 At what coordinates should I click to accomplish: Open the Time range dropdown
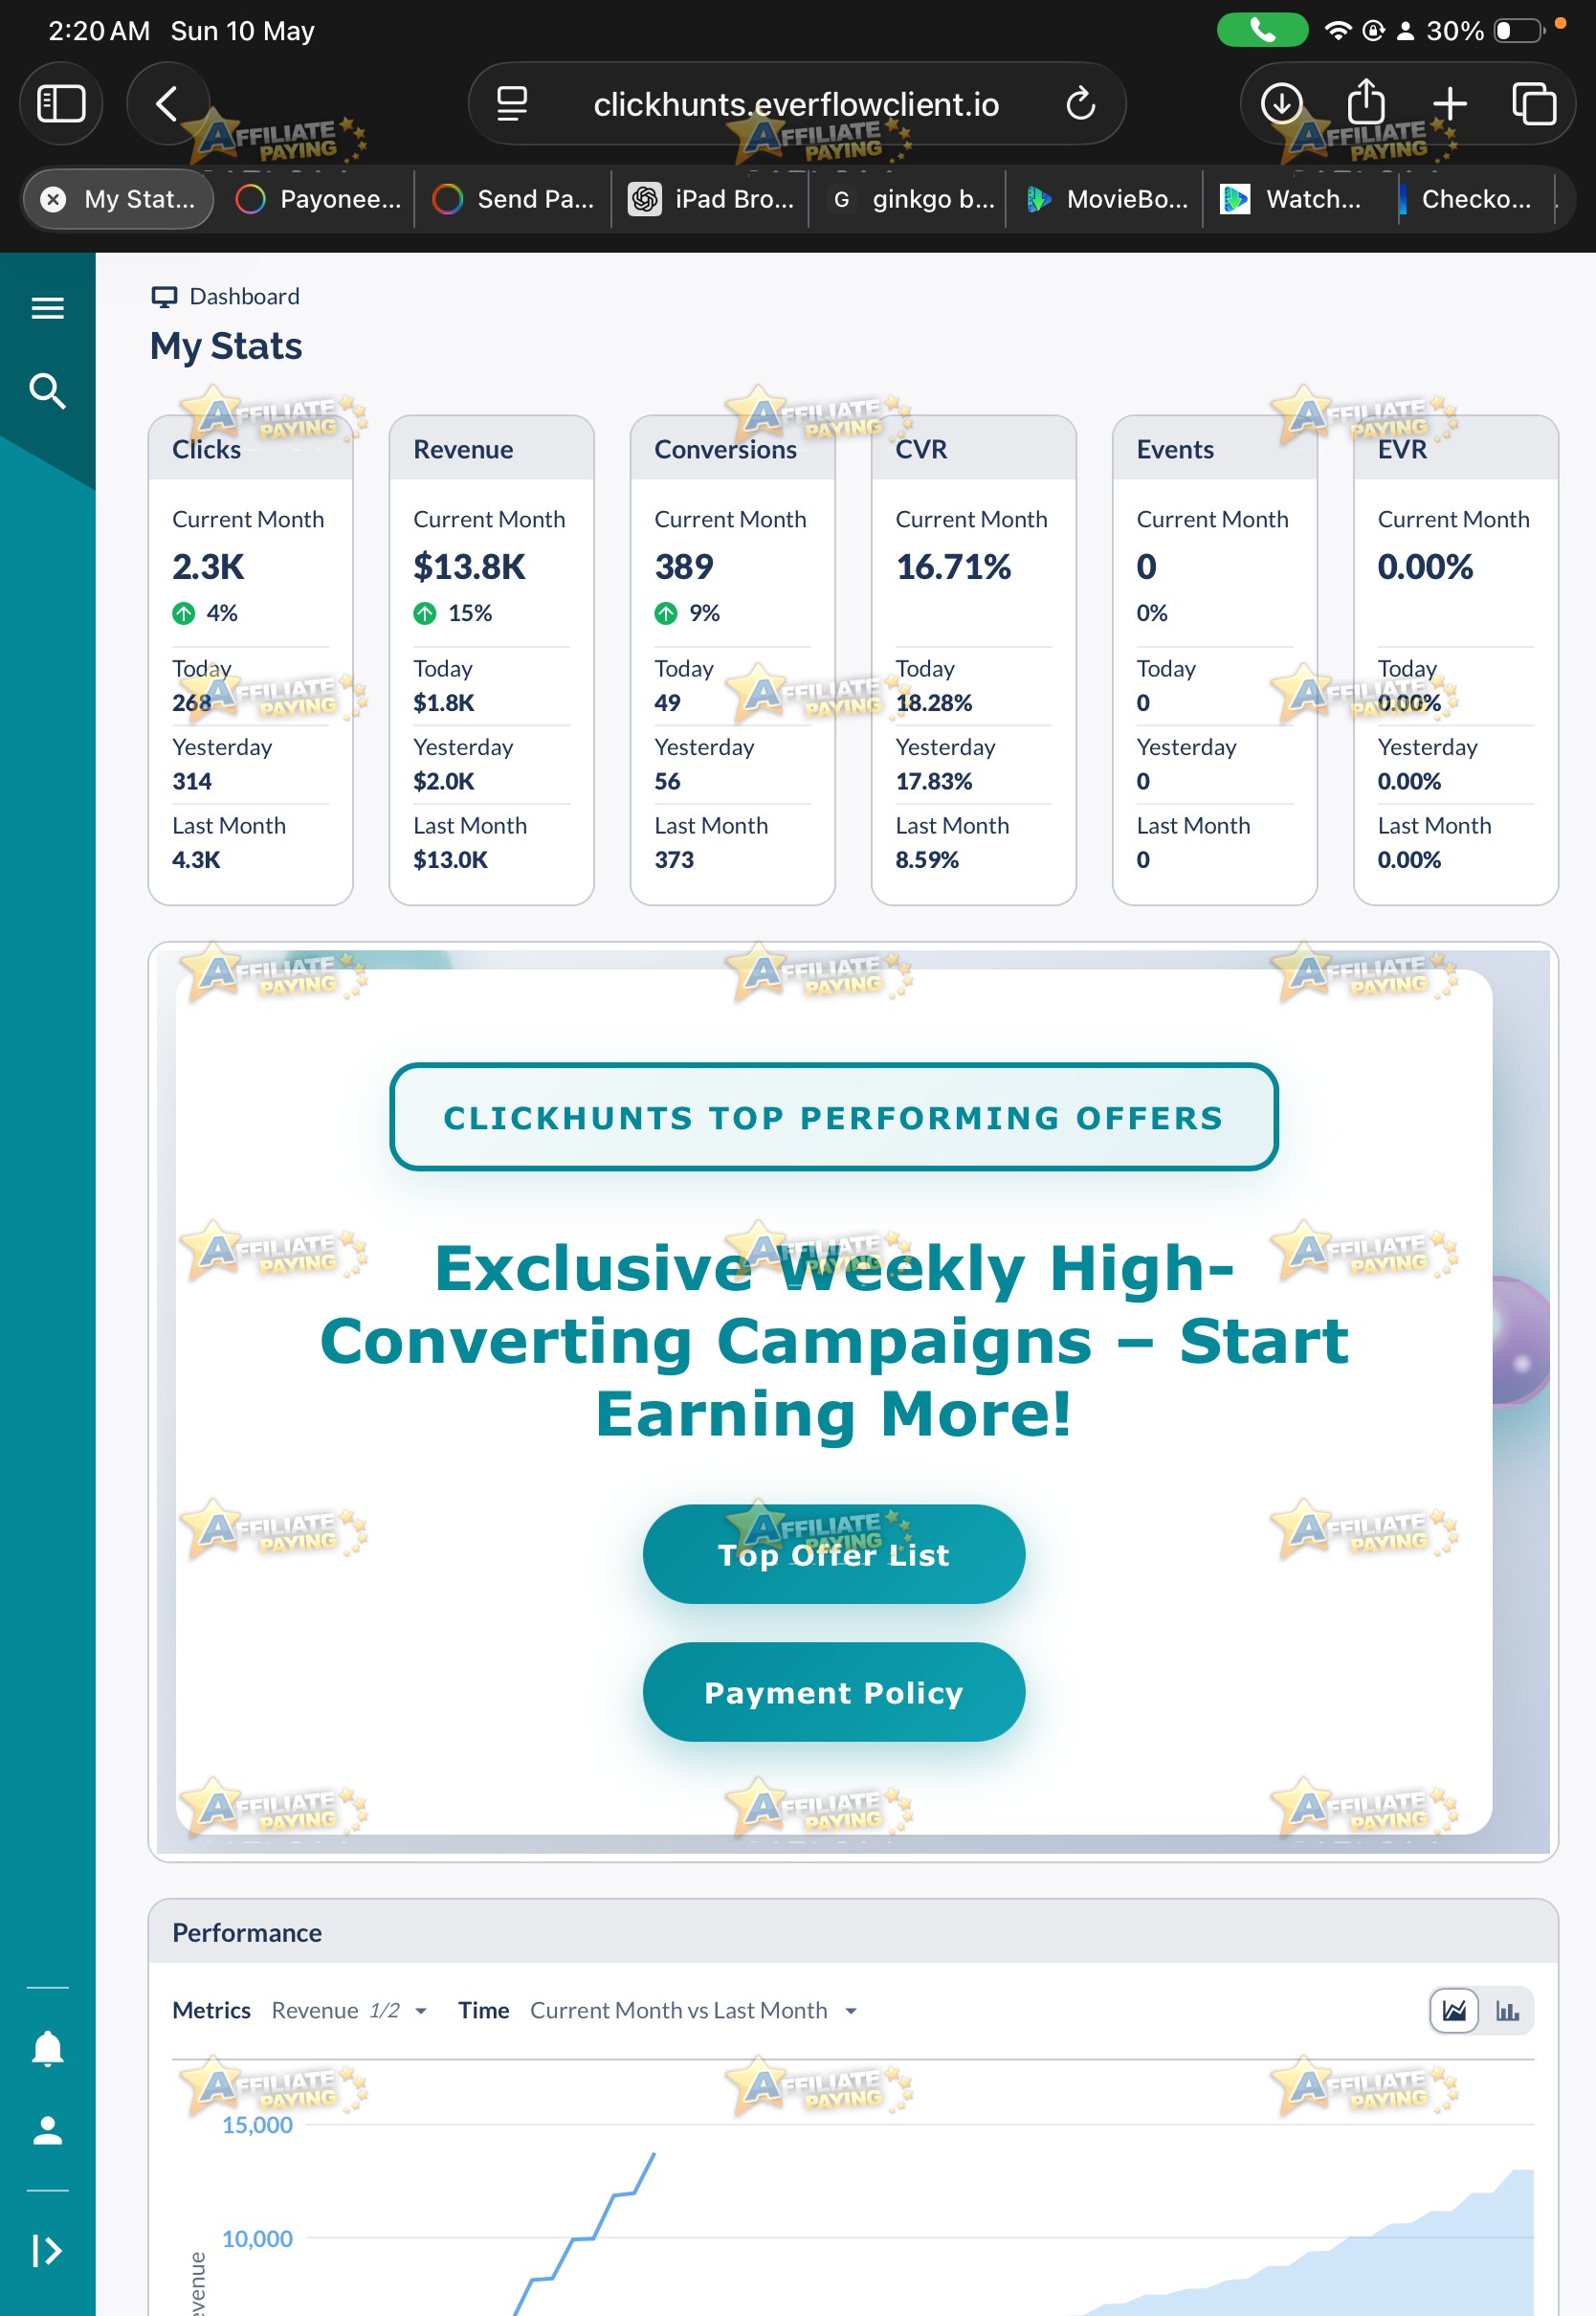click(693, 2010)
